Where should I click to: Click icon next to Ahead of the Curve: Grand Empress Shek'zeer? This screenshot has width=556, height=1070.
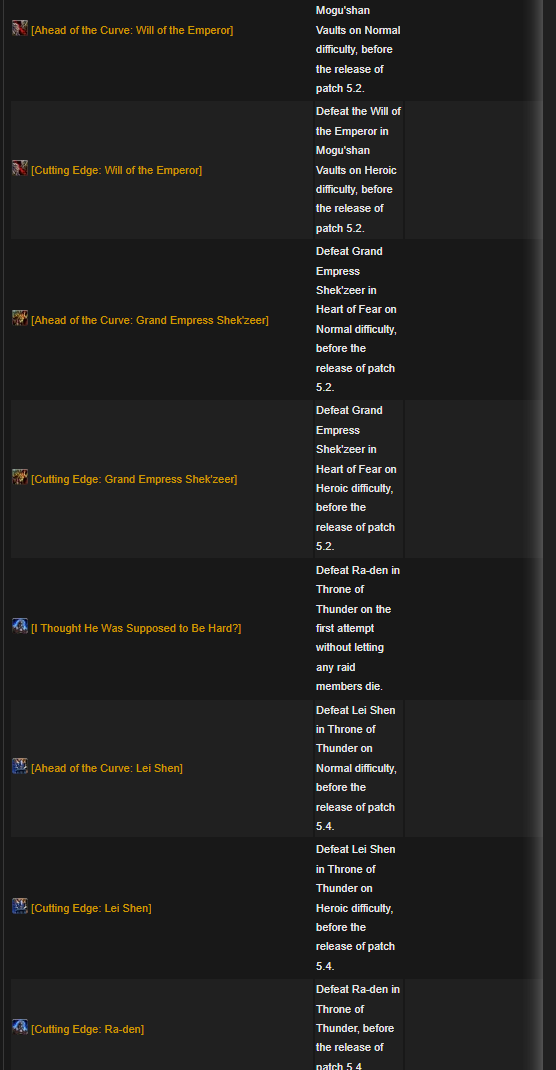coord(20,318)
